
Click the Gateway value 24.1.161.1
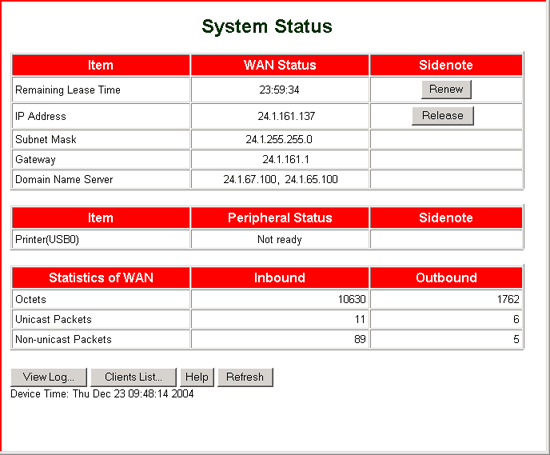point(286,160)
